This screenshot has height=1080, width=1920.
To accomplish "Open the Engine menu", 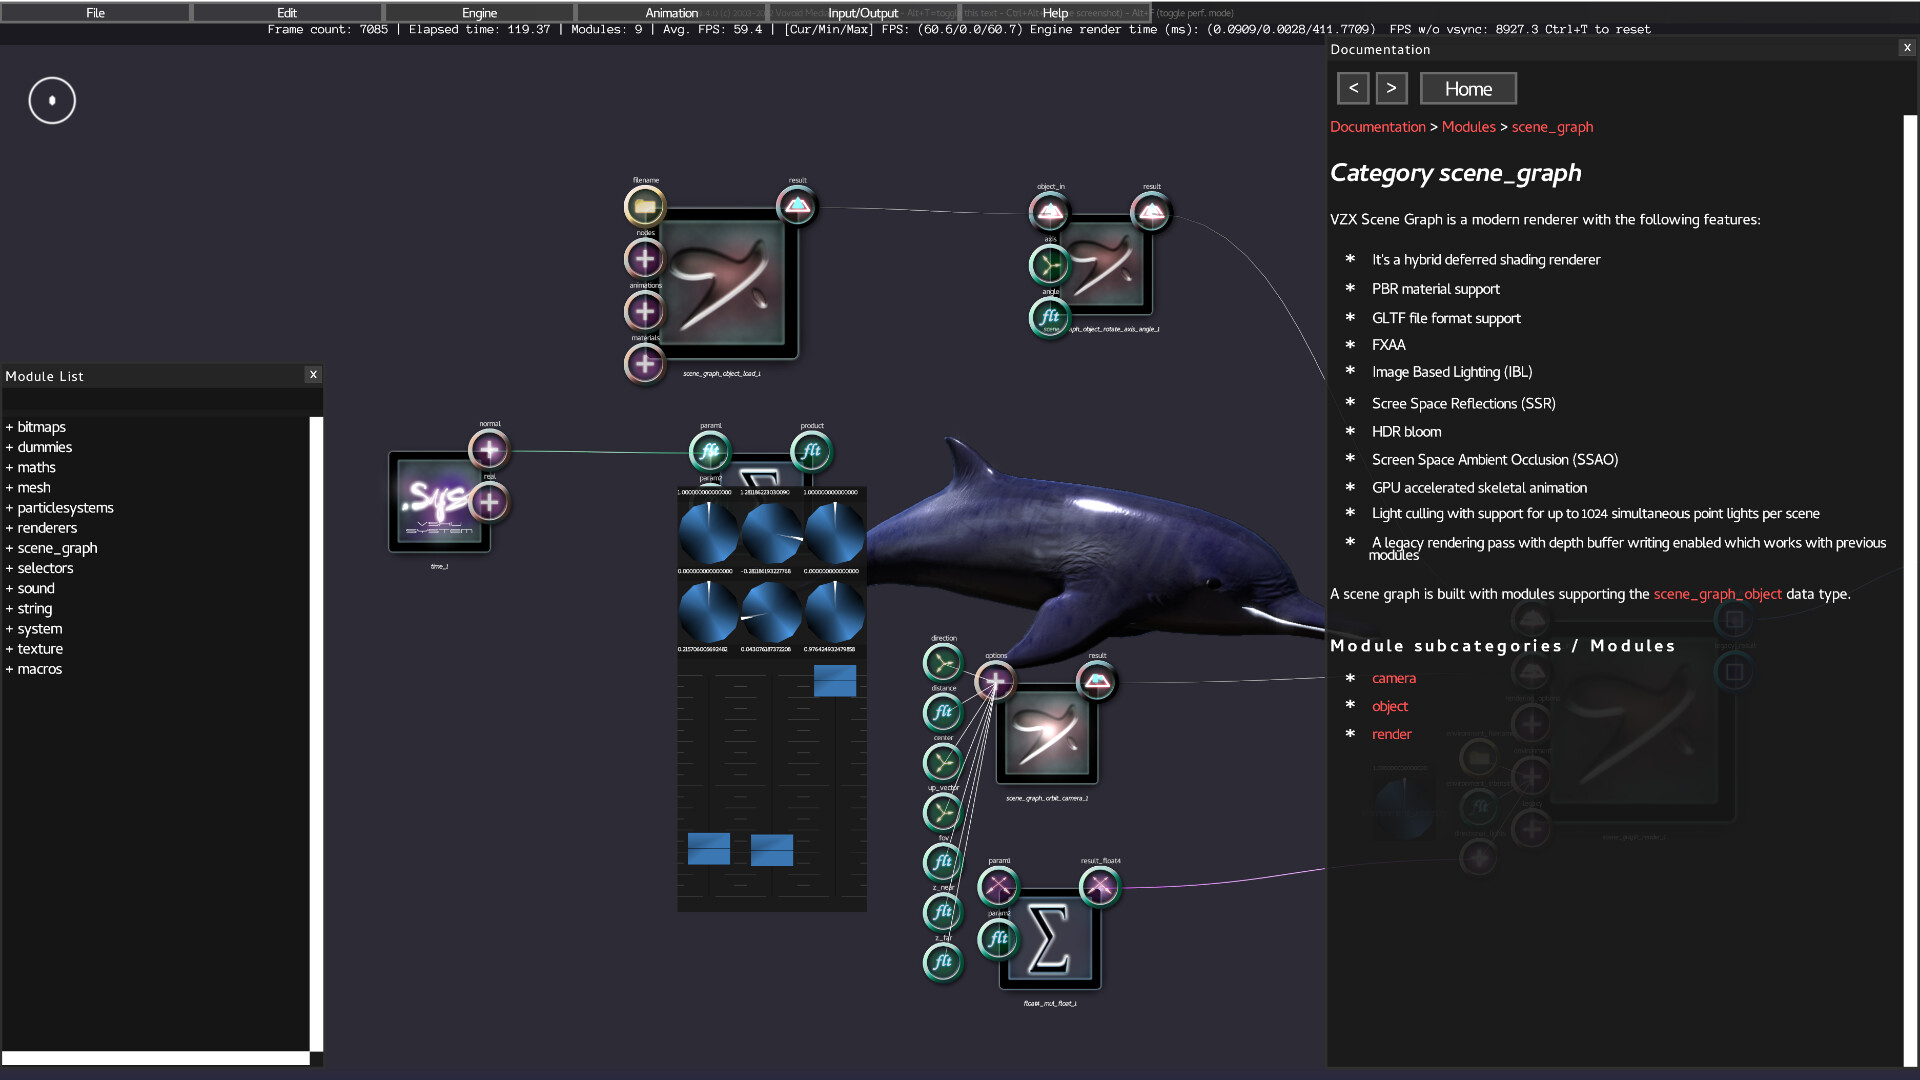I will point(479,12).
